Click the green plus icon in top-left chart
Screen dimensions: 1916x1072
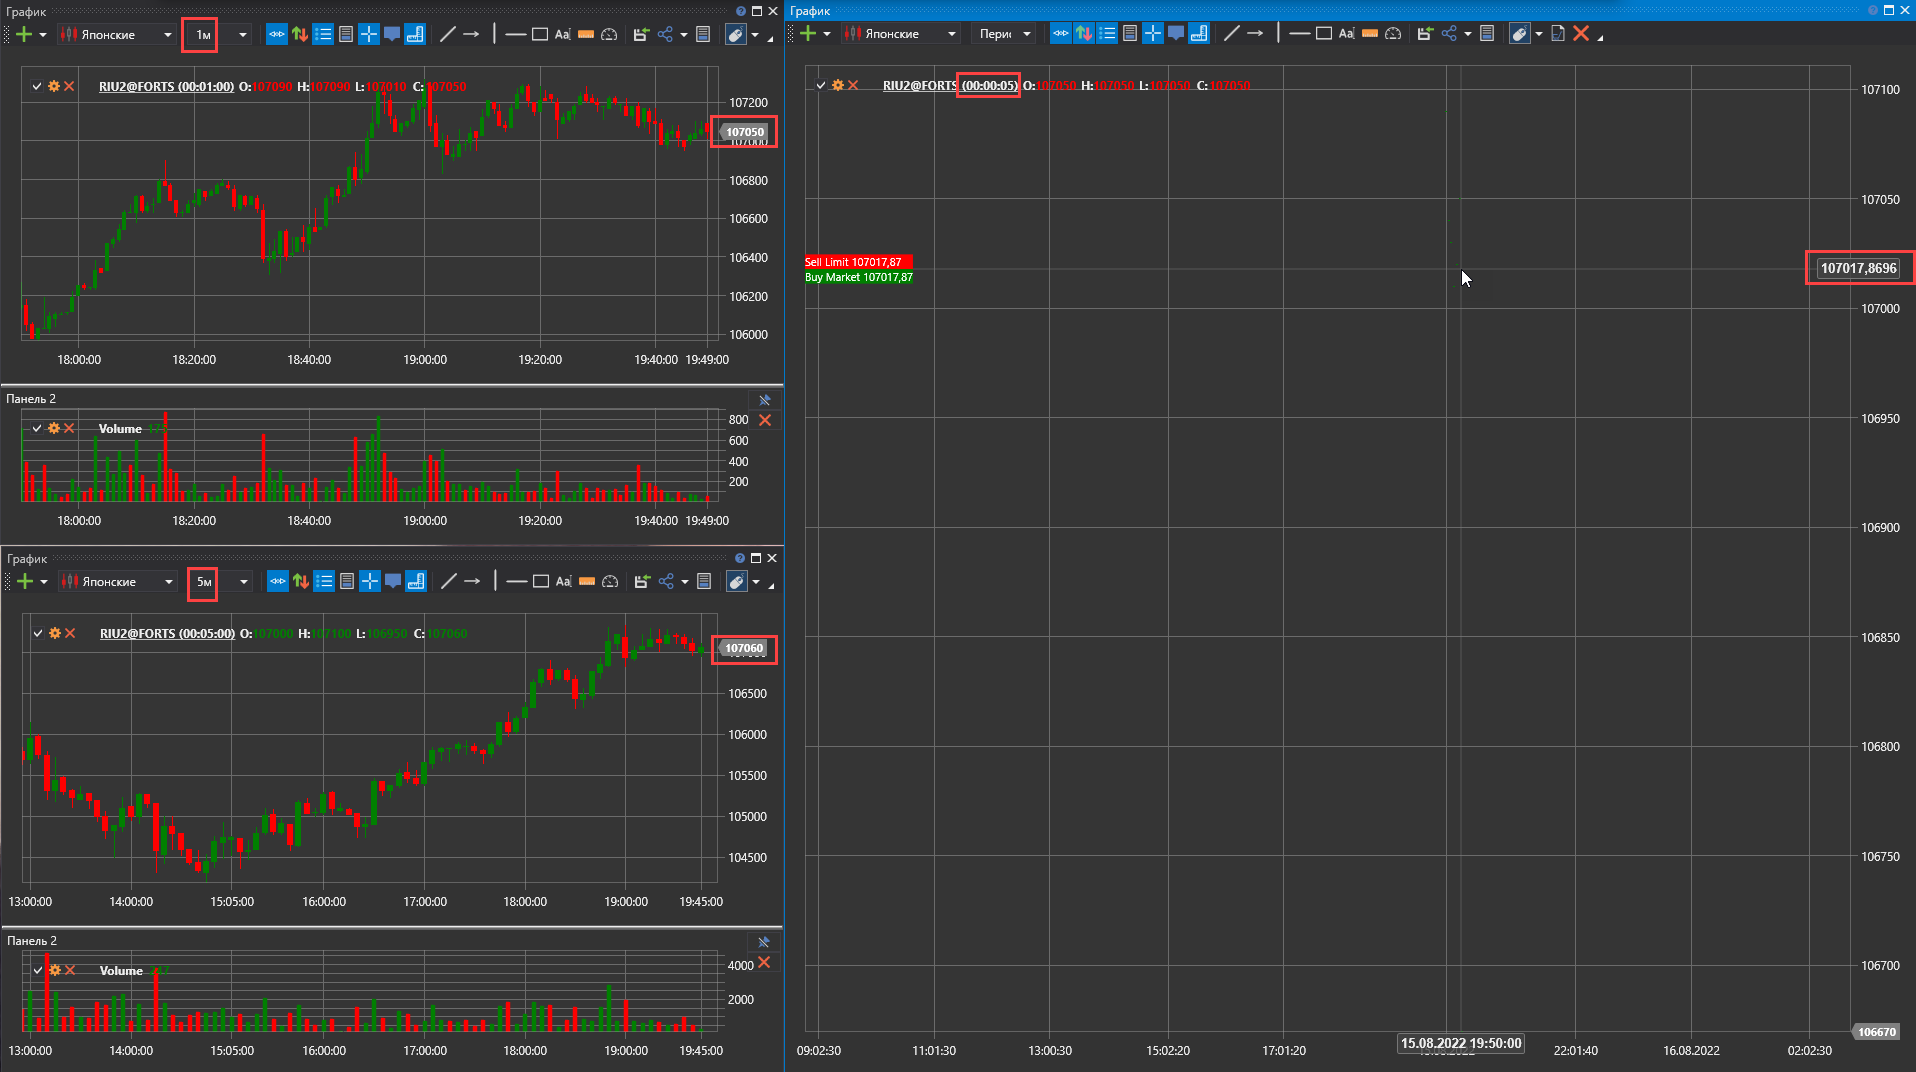(x=24, y=34)
